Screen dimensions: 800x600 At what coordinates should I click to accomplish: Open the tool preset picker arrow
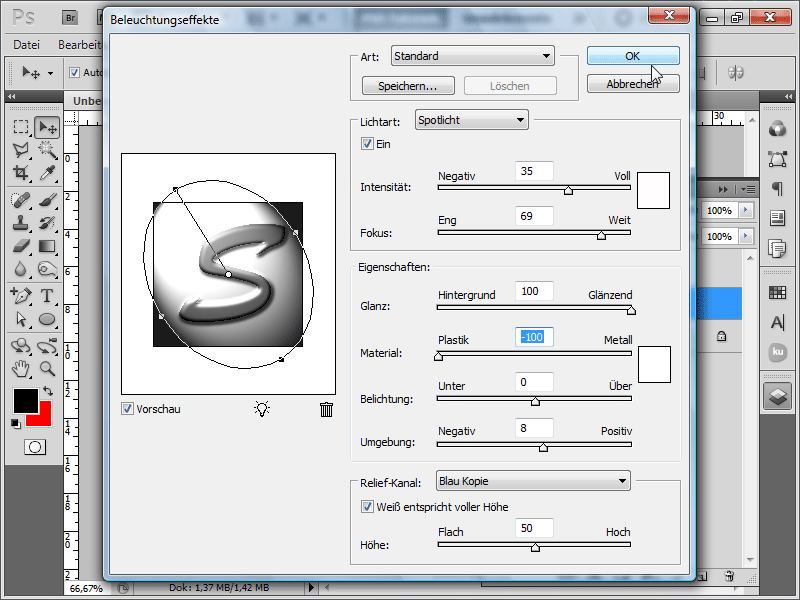(51, 73)
